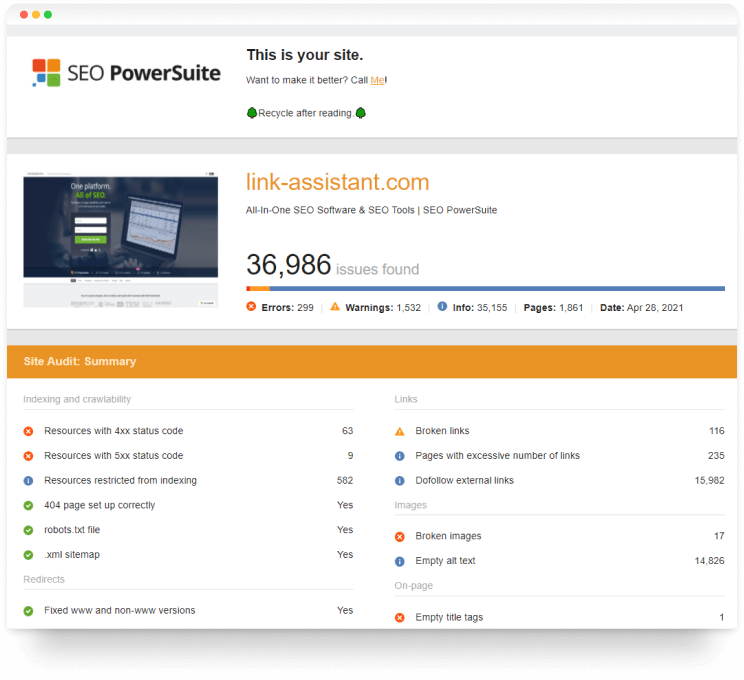Click the 'robots.txt file' row label

click(x=72, y=530)
